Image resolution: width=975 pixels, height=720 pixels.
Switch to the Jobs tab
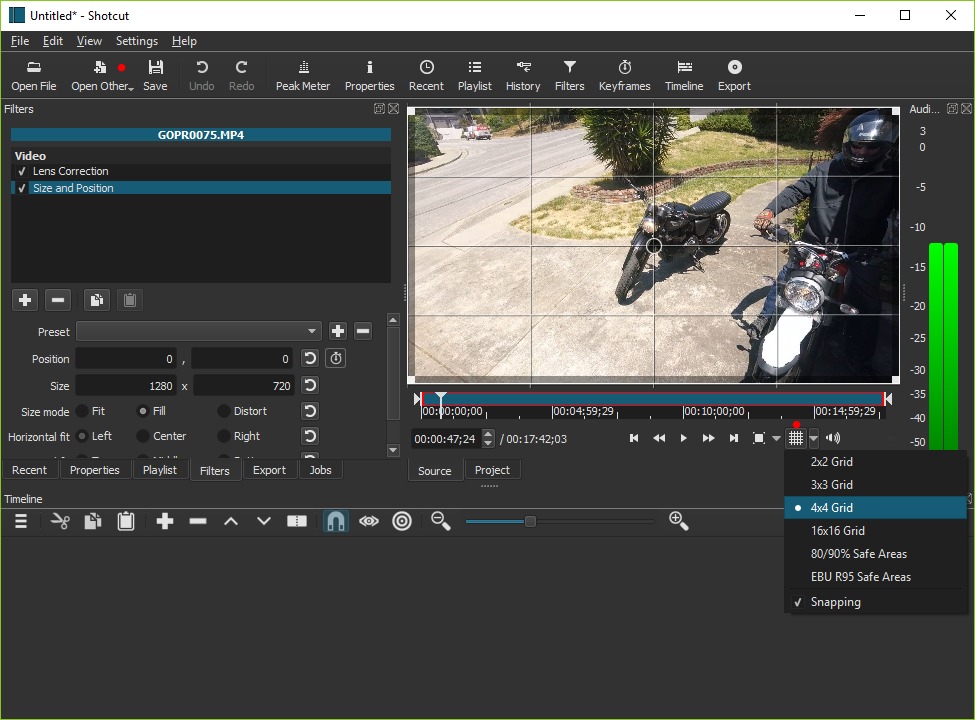click(320, 470)
